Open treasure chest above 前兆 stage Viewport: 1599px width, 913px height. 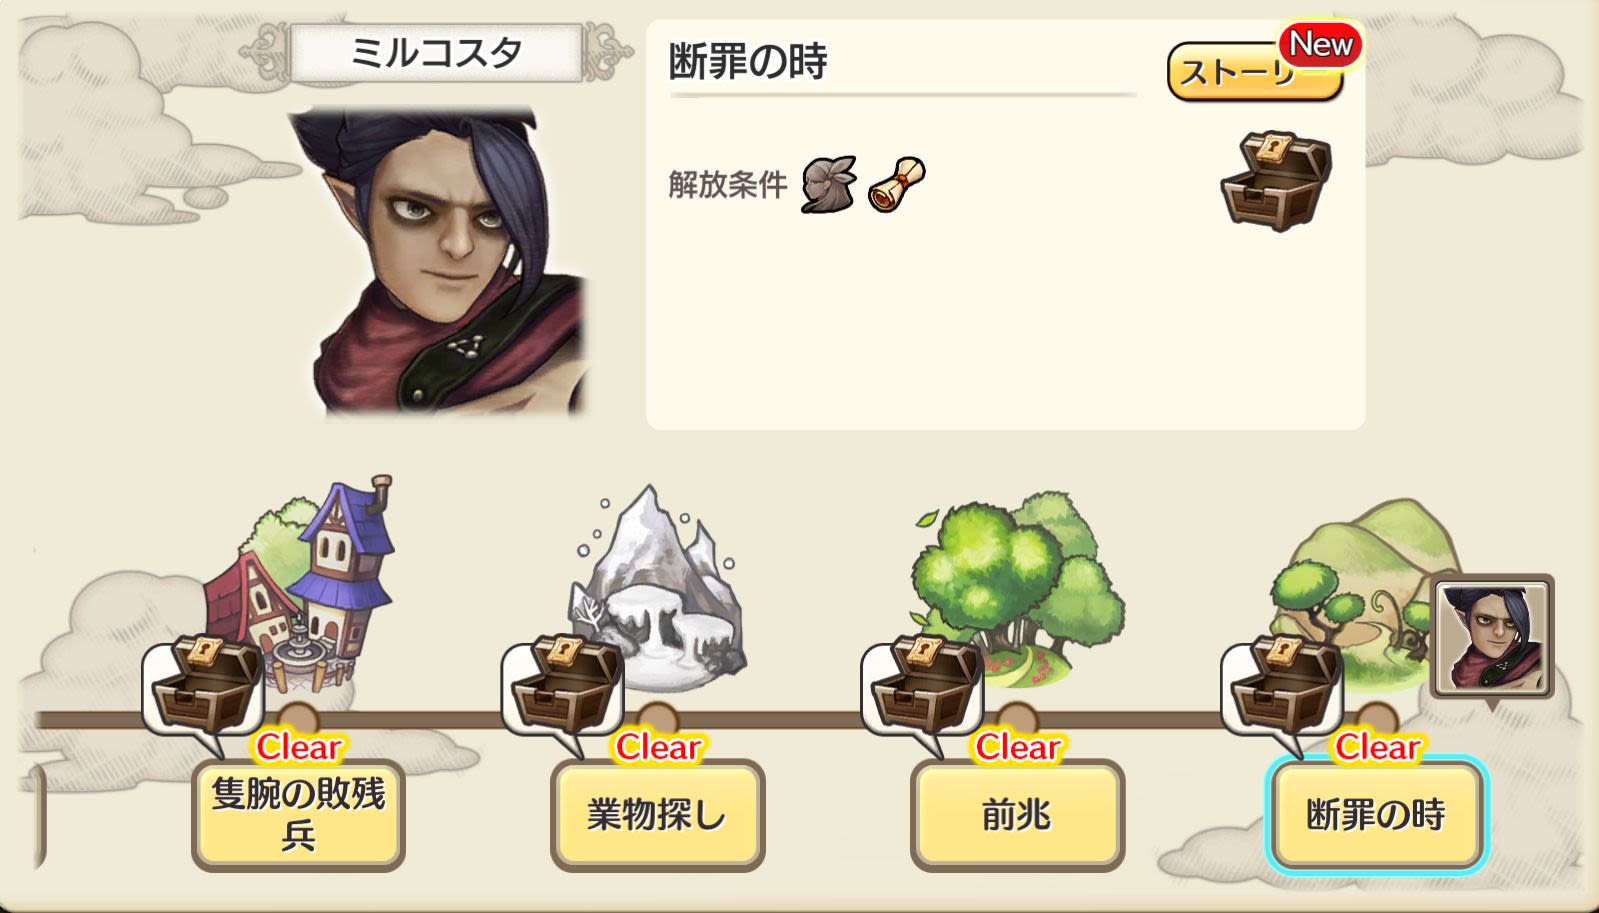922,686
